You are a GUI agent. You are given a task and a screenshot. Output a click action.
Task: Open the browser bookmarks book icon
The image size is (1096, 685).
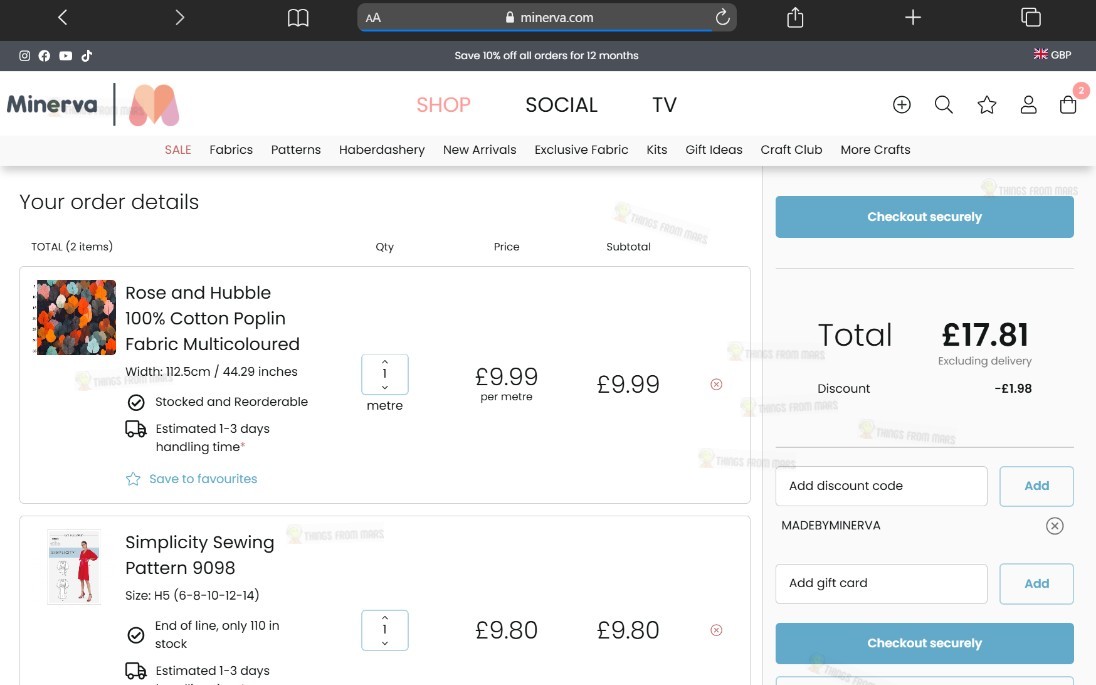tap(298, 17)
